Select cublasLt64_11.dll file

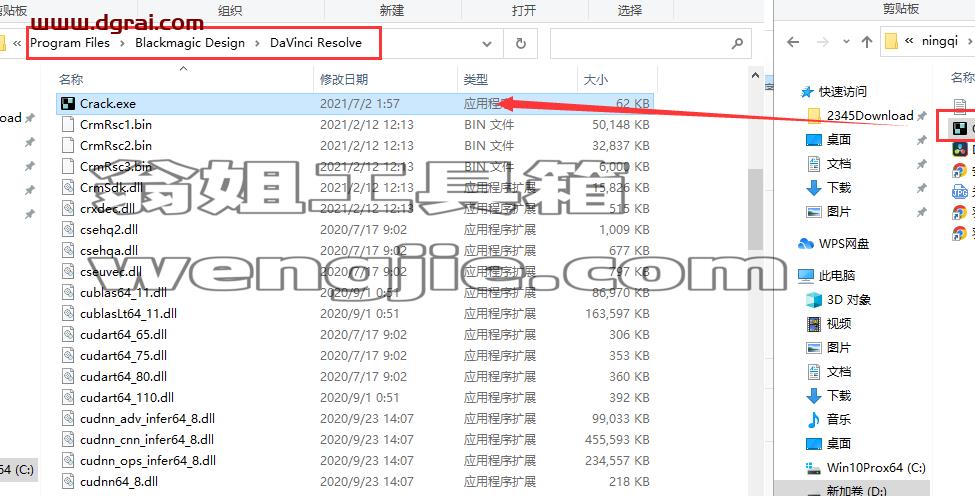coord(356,314)
